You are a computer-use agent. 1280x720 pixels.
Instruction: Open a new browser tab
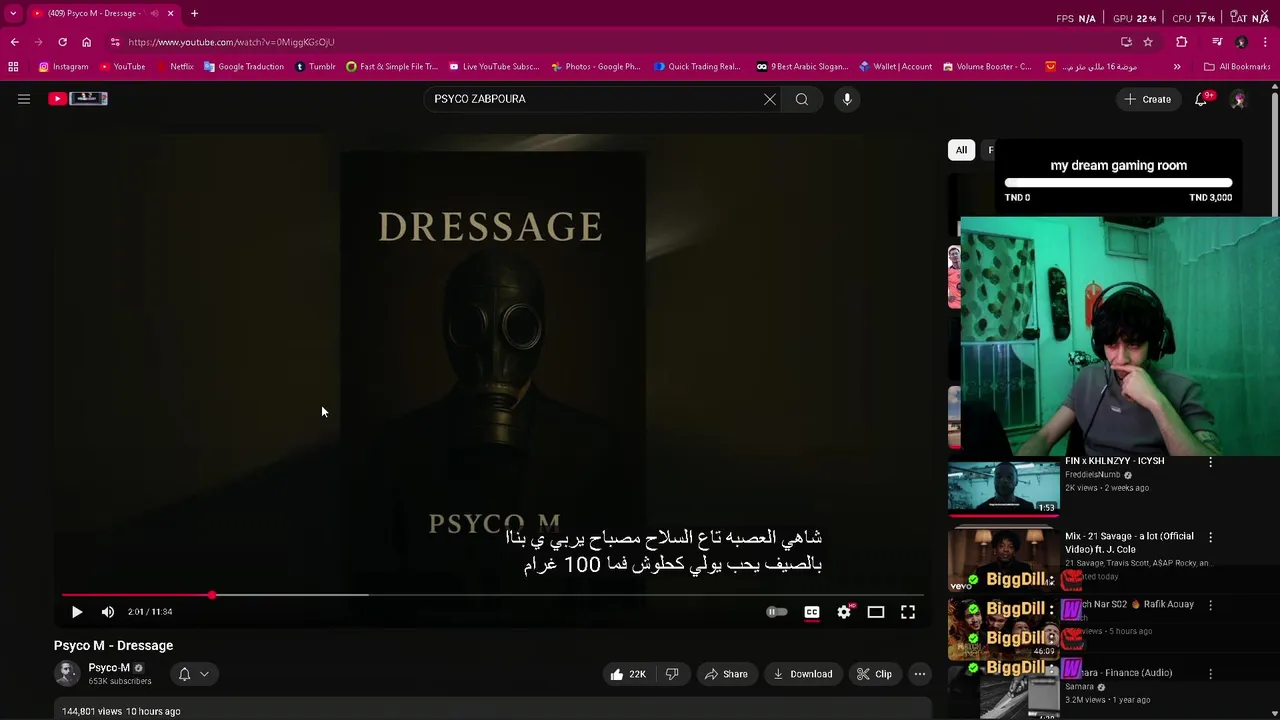[194, 13]
